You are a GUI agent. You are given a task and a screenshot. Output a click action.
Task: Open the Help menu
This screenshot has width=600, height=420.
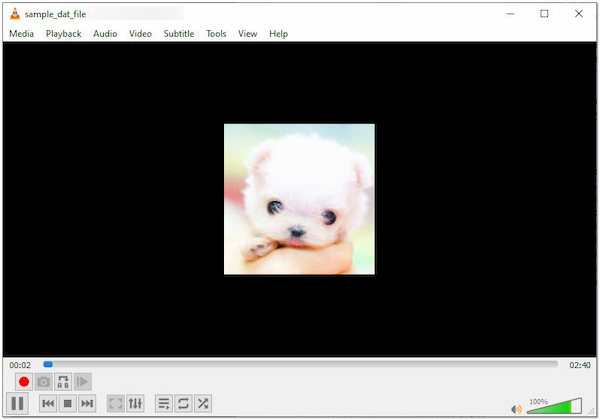pyautogui.click(x=279, y=34)
